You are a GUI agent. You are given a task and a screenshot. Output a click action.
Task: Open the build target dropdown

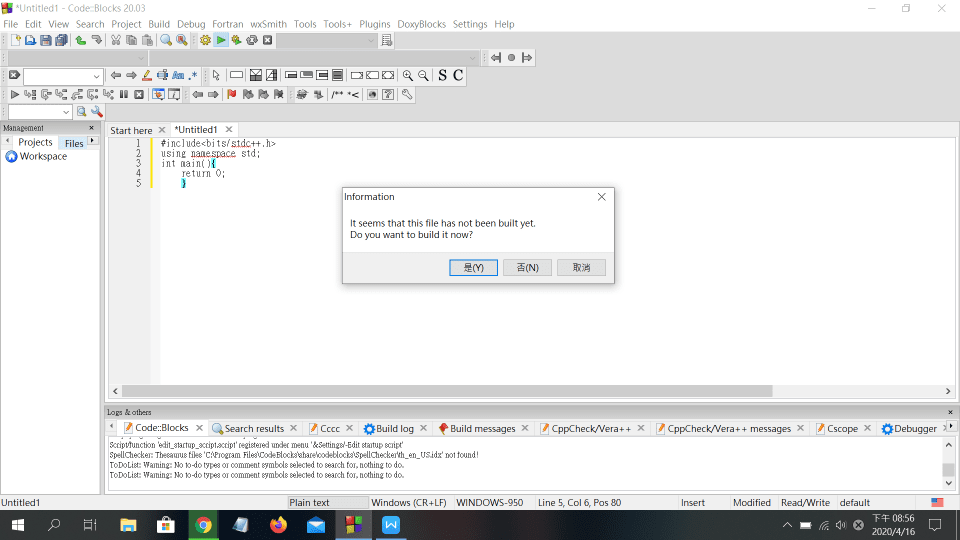coord(371,41)
